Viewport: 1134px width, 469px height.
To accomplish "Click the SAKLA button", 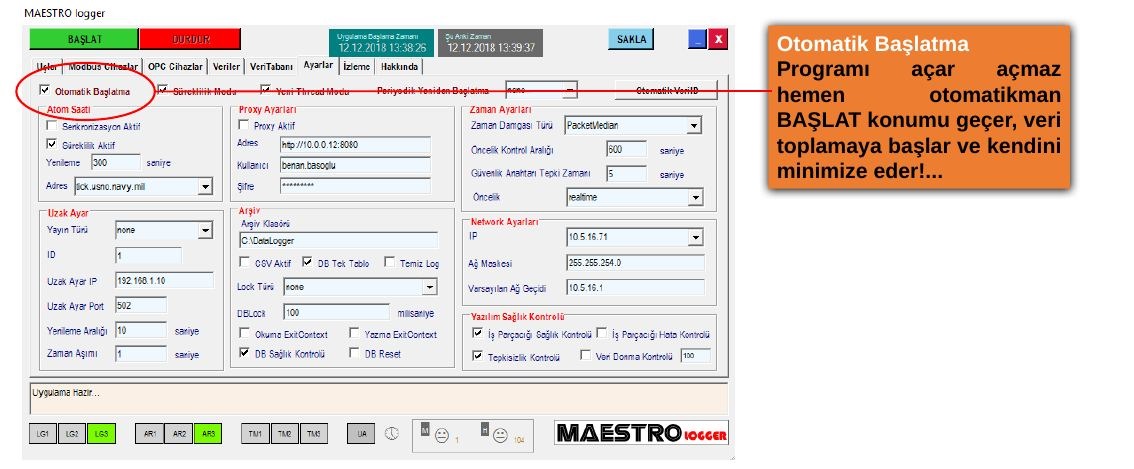I will 631,39.
